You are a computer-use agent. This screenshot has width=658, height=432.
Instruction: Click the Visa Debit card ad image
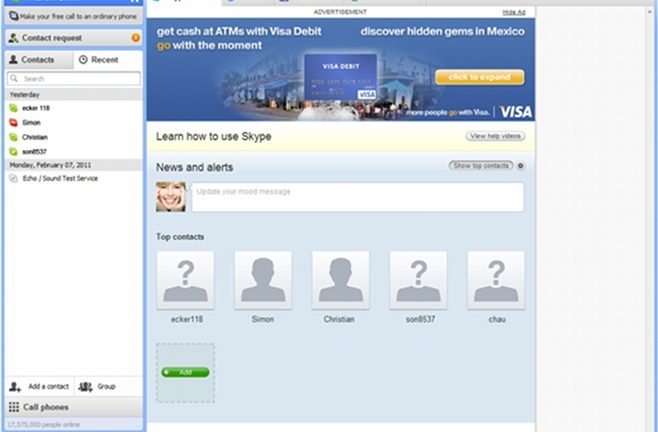(x=341, y=78)
